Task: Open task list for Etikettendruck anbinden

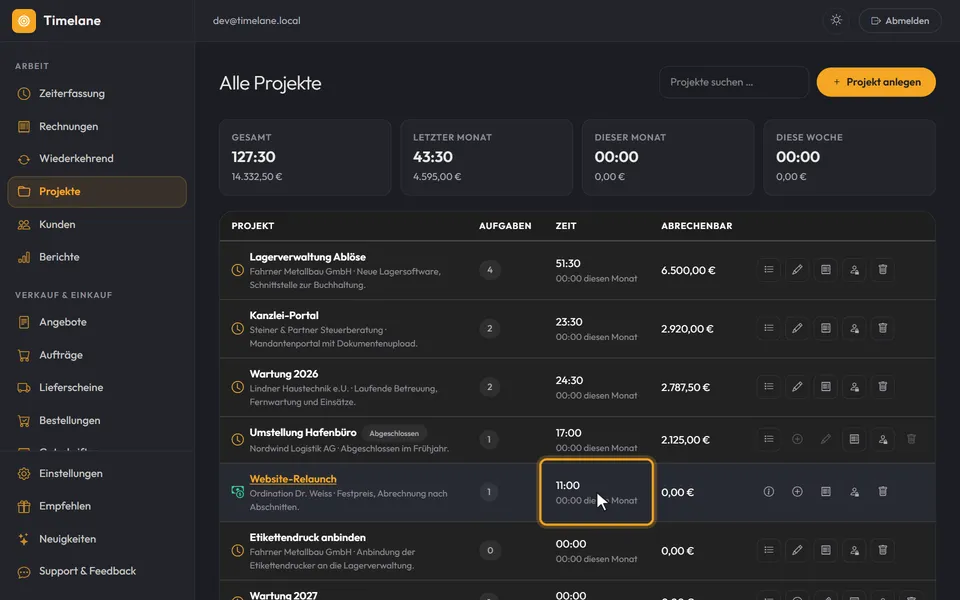Action: (x=768, y=550)
